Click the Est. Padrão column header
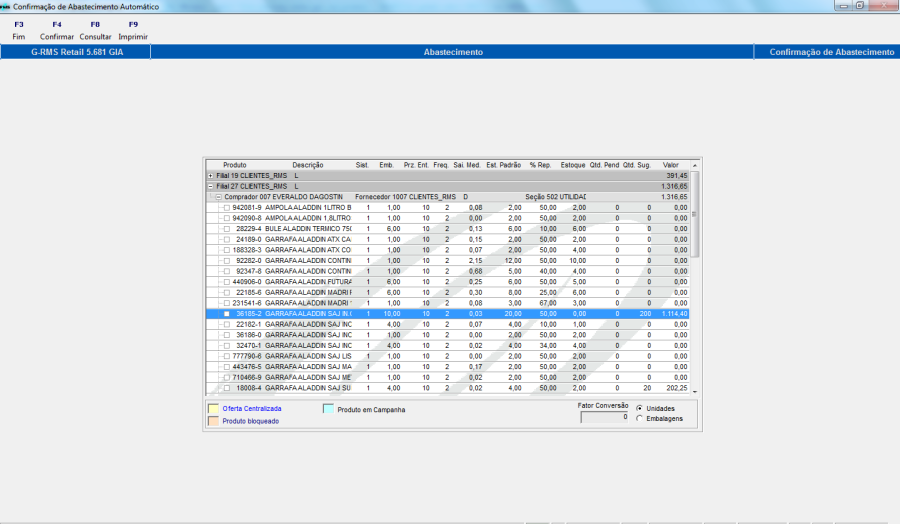Screen dimensions: 900x524 tap(503, 165)
